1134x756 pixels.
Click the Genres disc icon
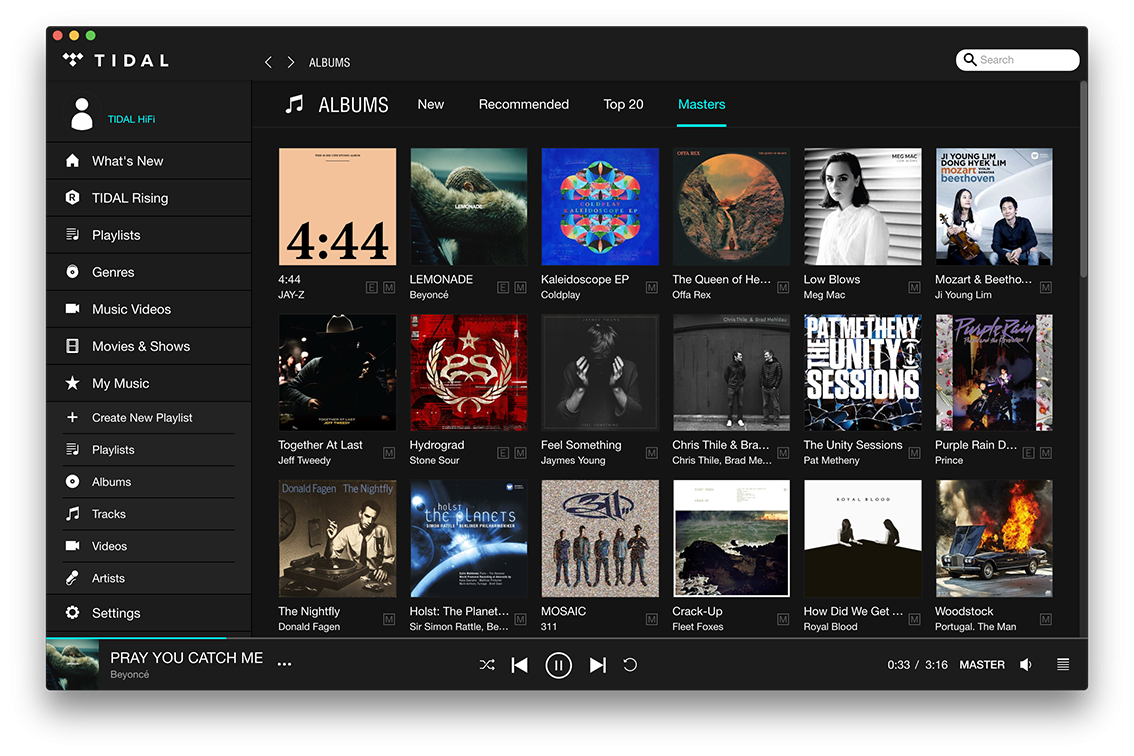click(72, 272)
